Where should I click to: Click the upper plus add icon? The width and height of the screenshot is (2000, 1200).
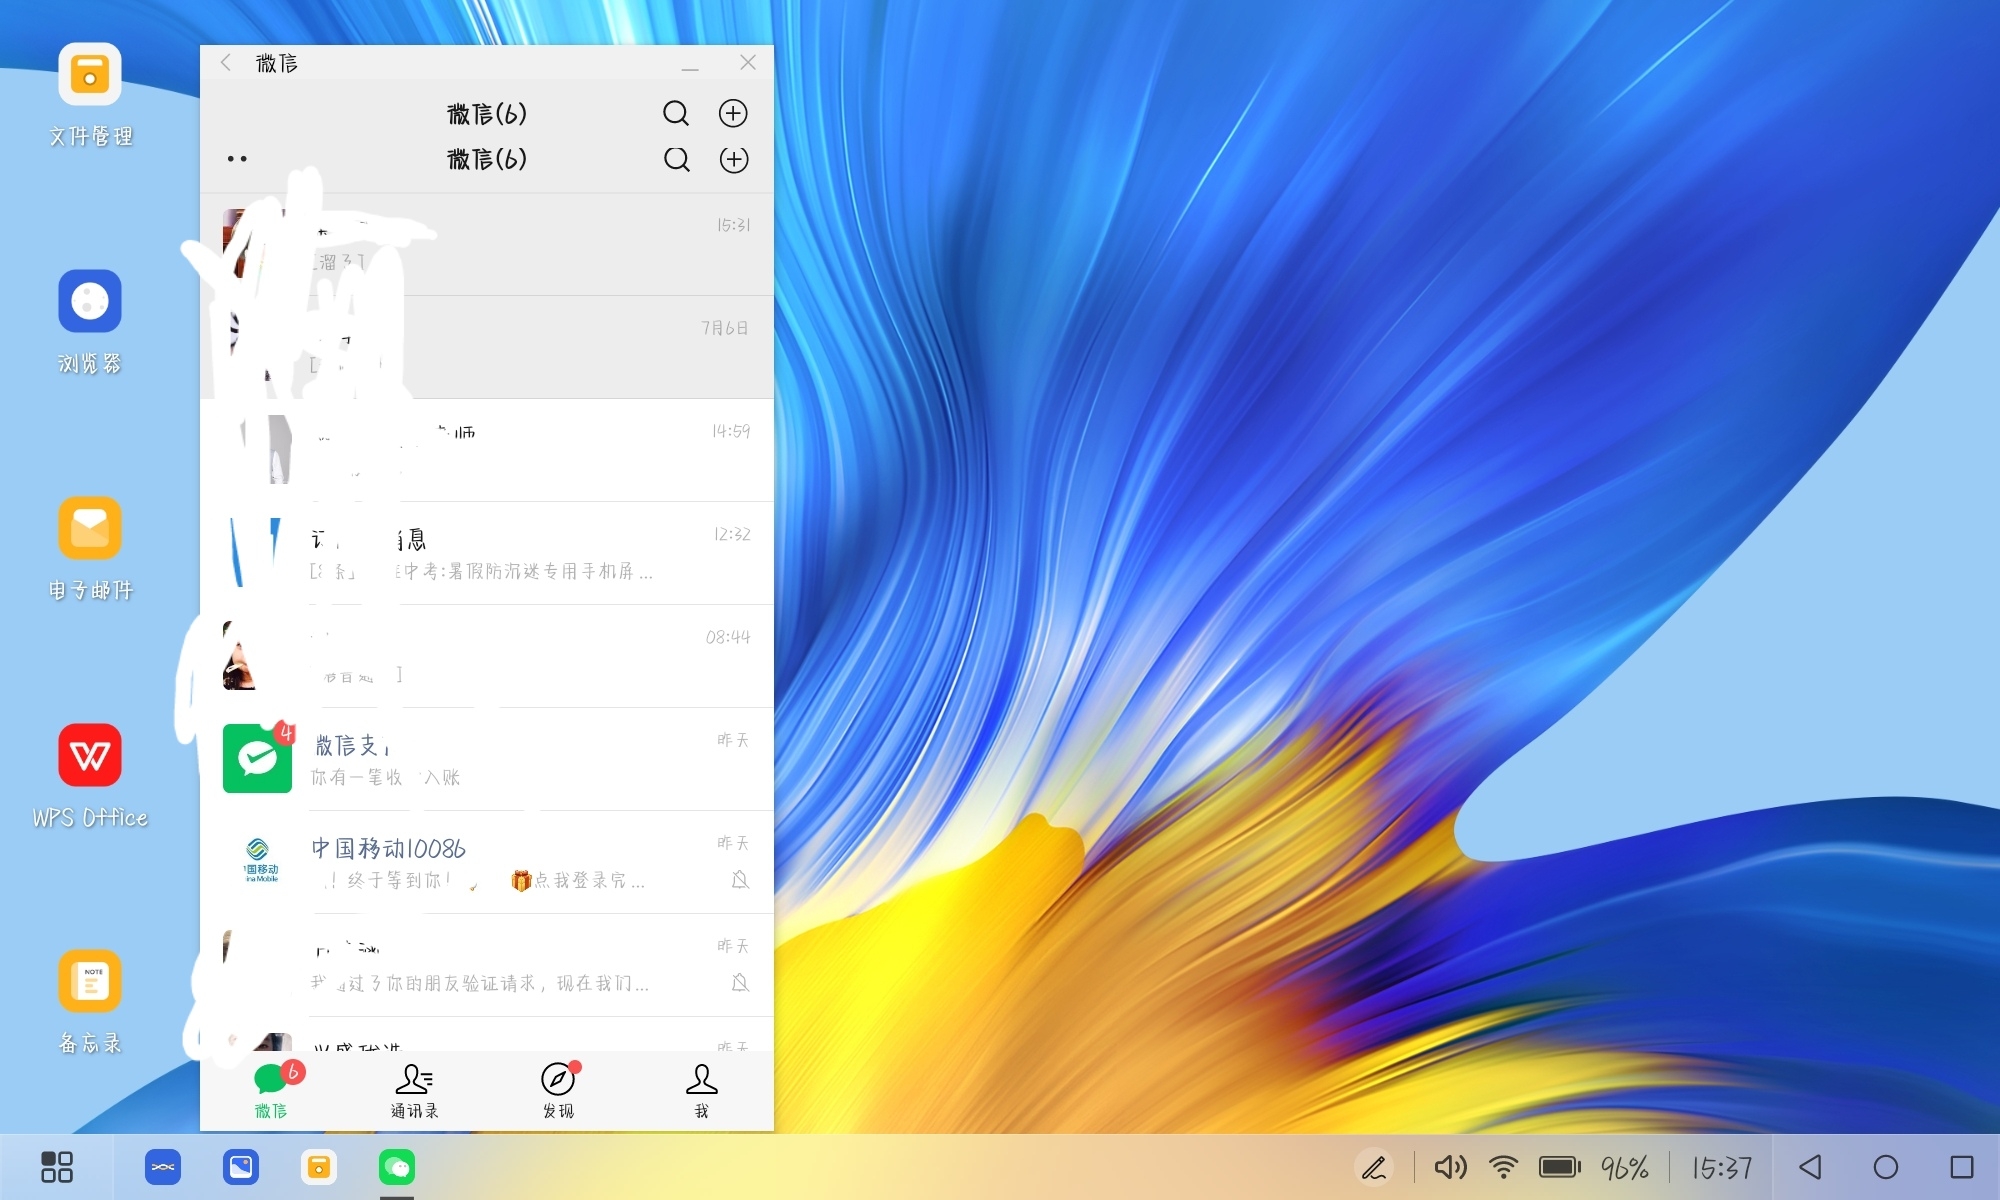click(x=733, y=113)
